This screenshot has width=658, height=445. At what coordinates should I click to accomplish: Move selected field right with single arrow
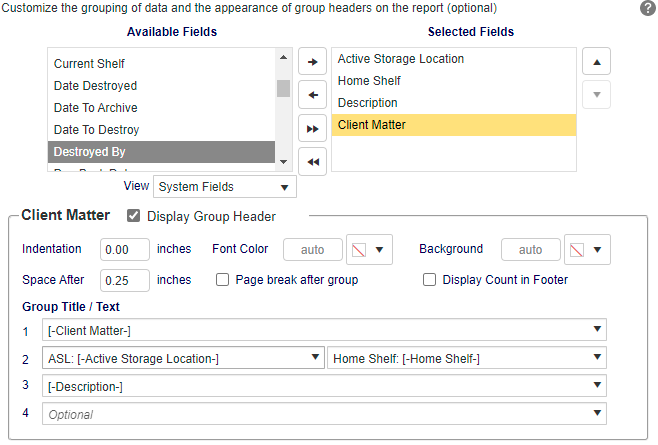tap(312, 62)
